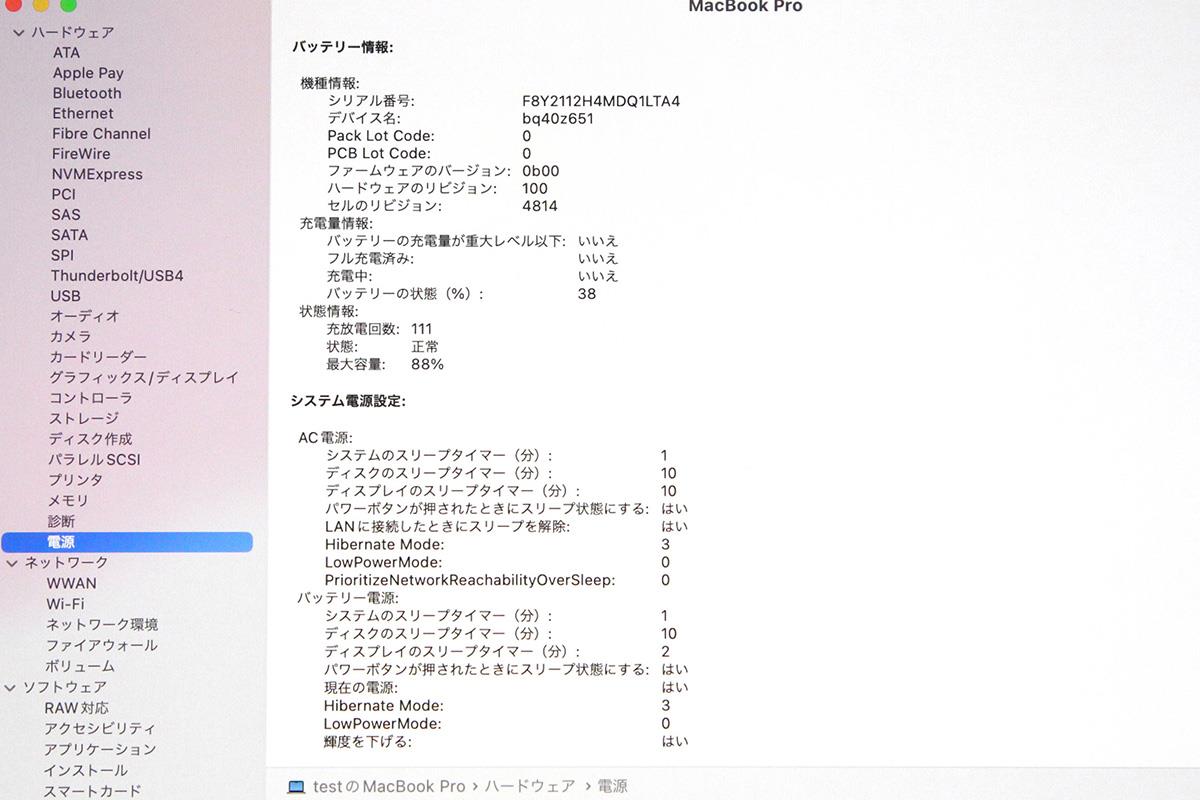This screenshot has height=800, width=1200.
Task: Collapse the ハードウェア section chevron
Action: [17, 33]
